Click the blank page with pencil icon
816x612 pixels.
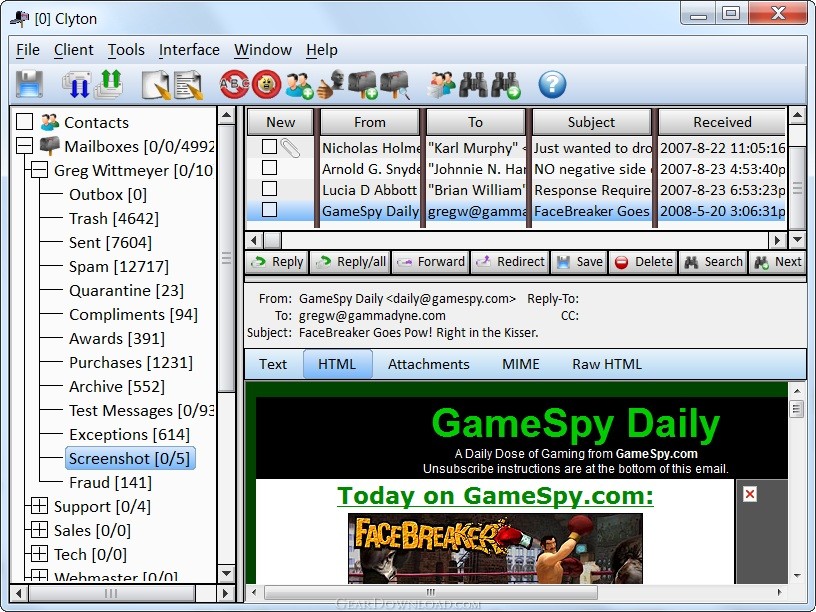(156, 84)
